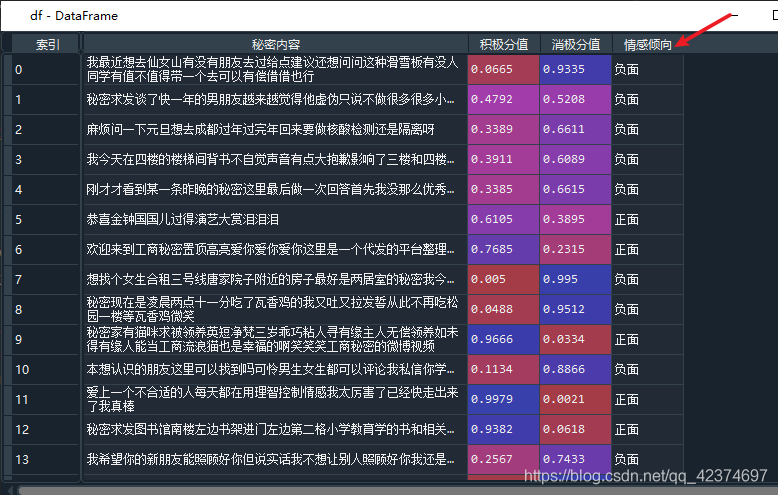Select positive score 0.3911
The image size is (778, 495).
coord(503,159)
